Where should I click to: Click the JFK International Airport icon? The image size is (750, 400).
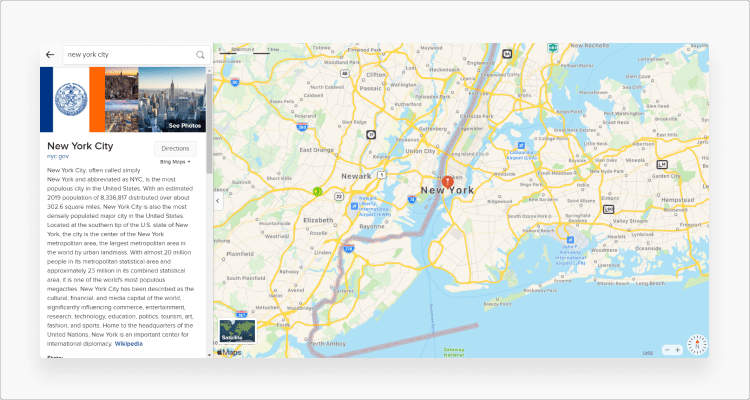click(x=570, y=240)
